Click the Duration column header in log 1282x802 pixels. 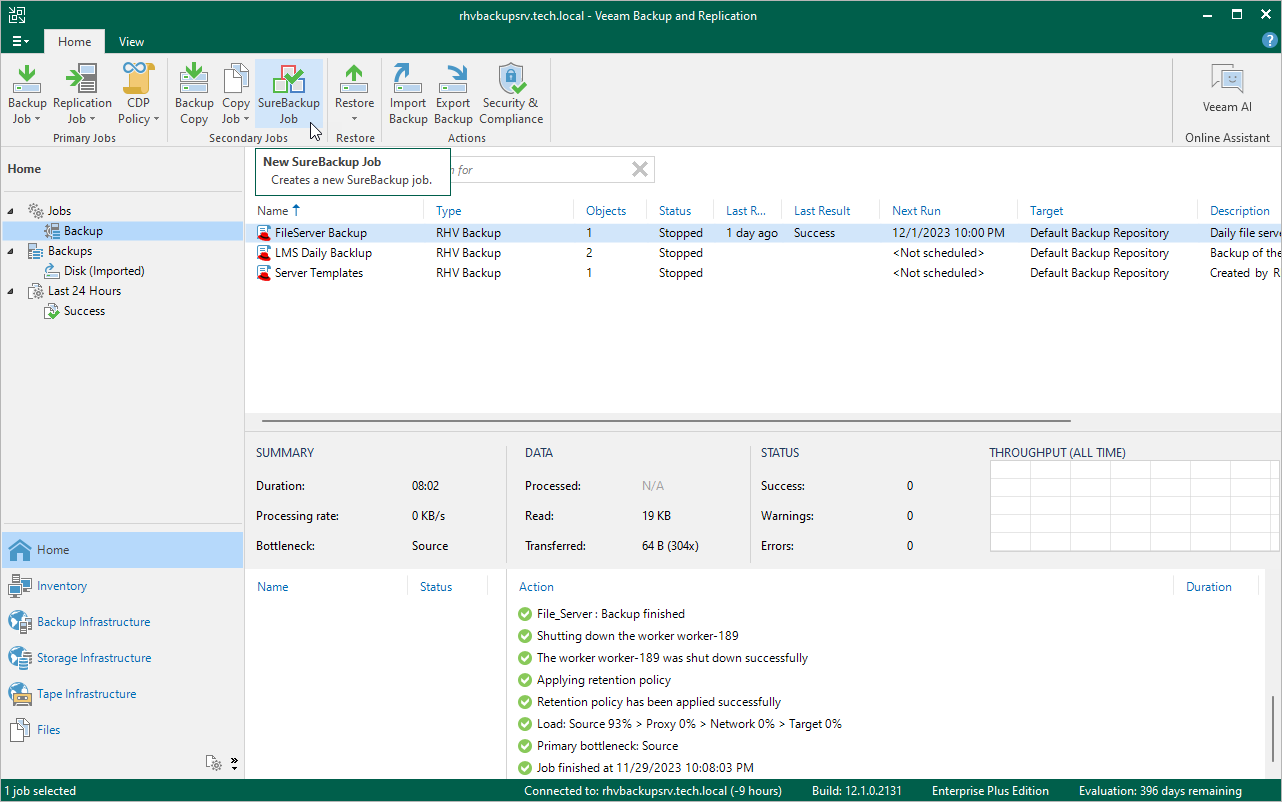(1209, 587)
